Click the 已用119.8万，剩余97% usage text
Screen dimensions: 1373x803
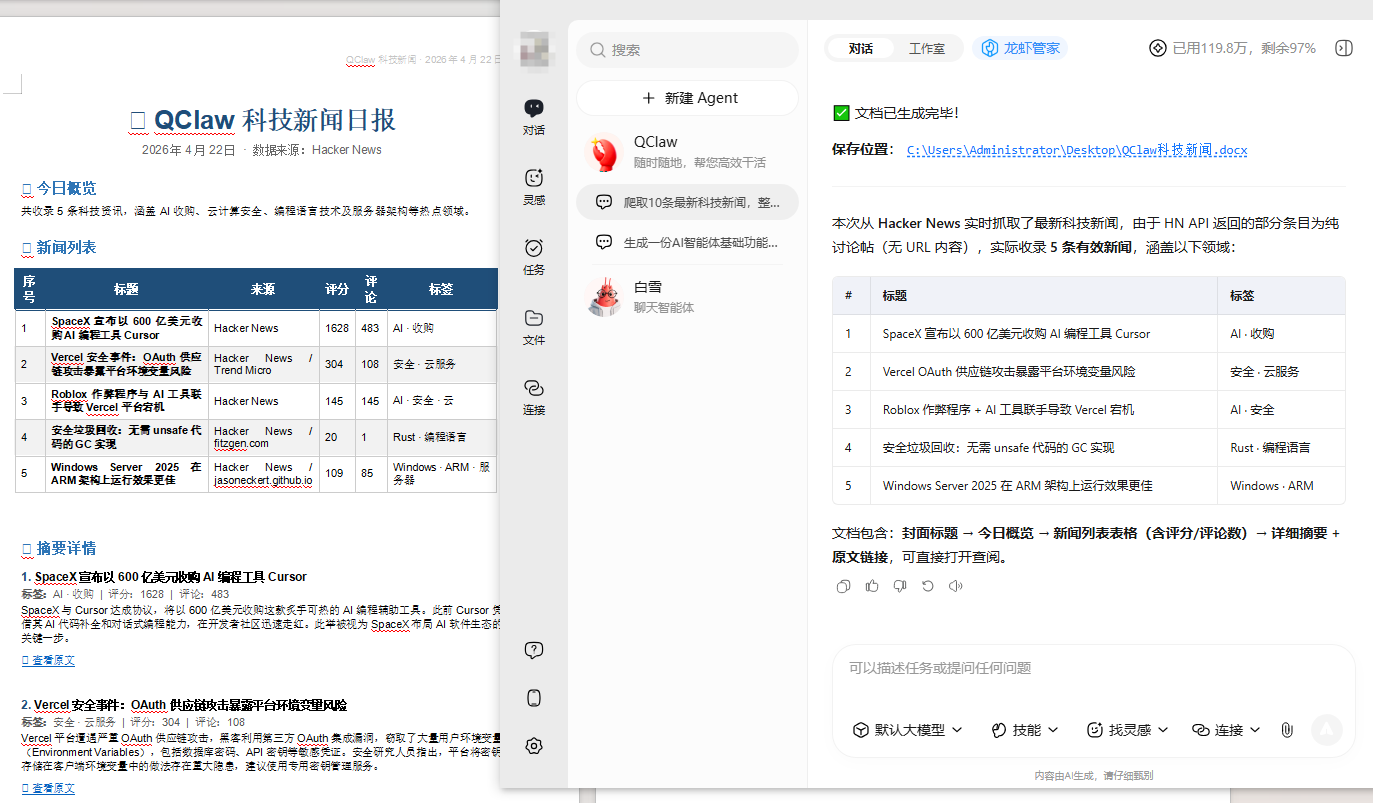[1244, 48]
